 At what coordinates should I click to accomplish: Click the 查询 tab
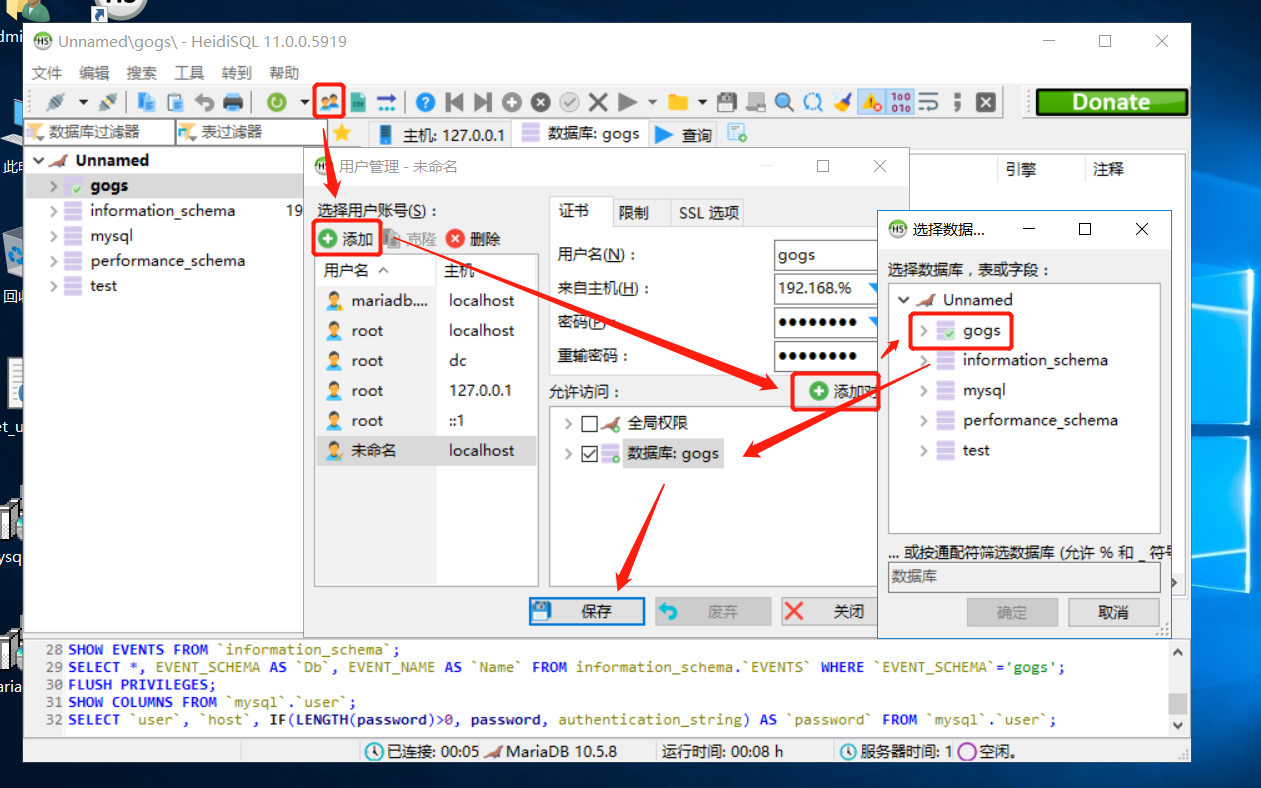tap(684, 134)
